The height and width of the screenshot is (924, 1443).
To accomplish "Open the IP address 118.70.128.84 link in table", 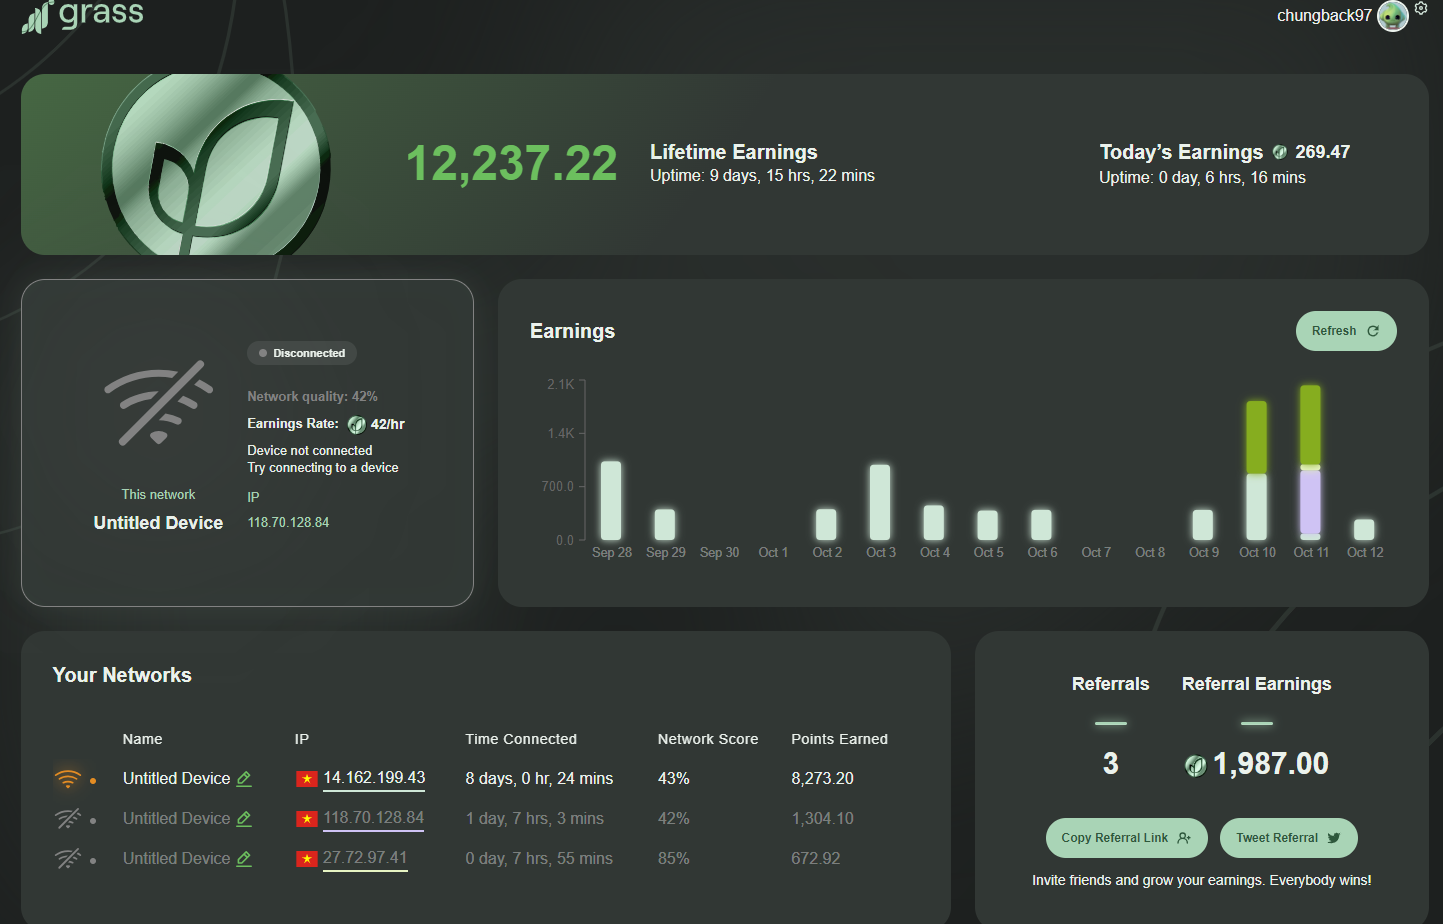I will point(374,818).
